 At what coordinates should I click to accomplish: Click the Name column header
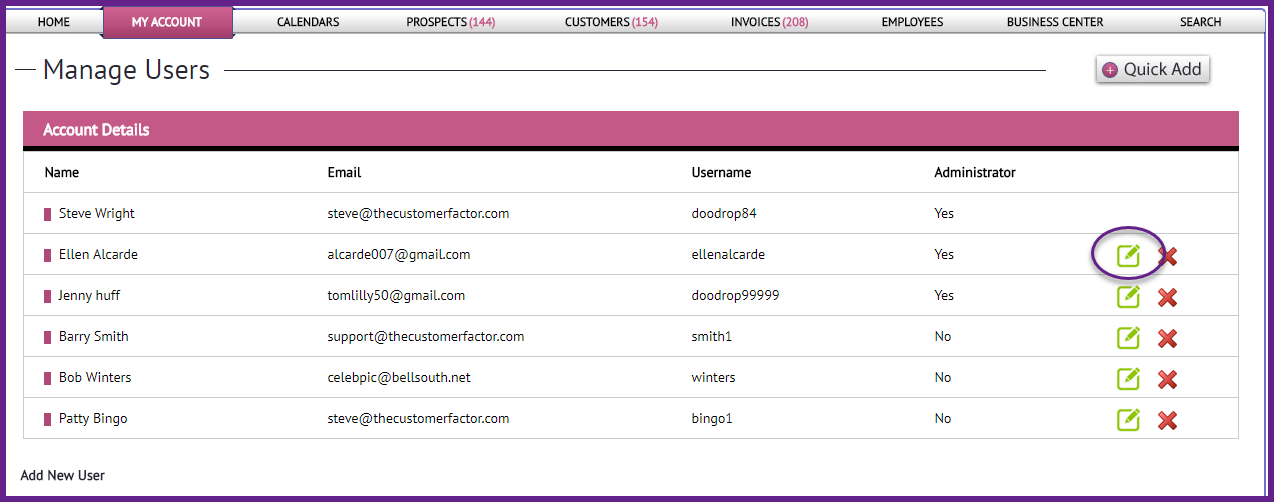[x=62, y=172]
